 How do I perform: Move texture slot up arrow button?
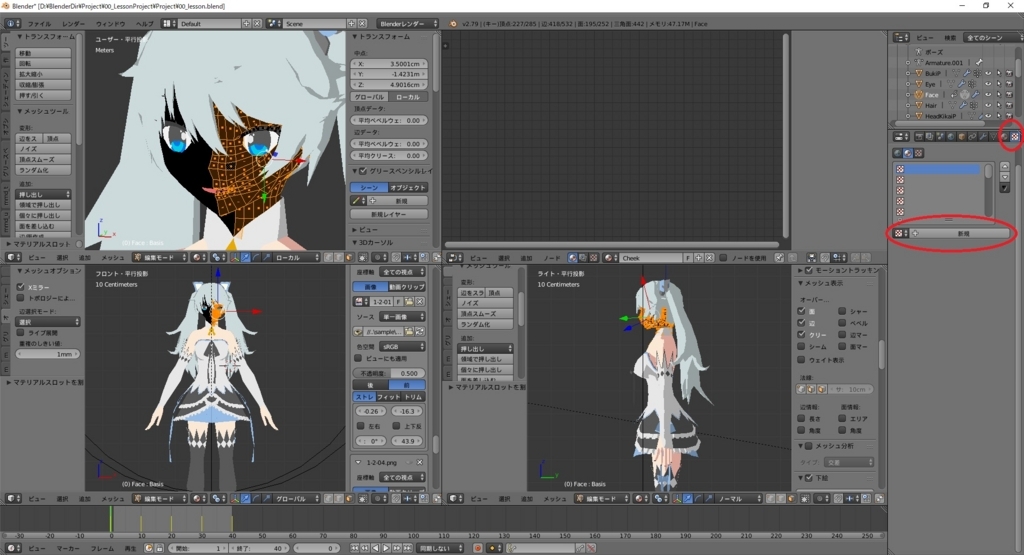(1004, 166)
